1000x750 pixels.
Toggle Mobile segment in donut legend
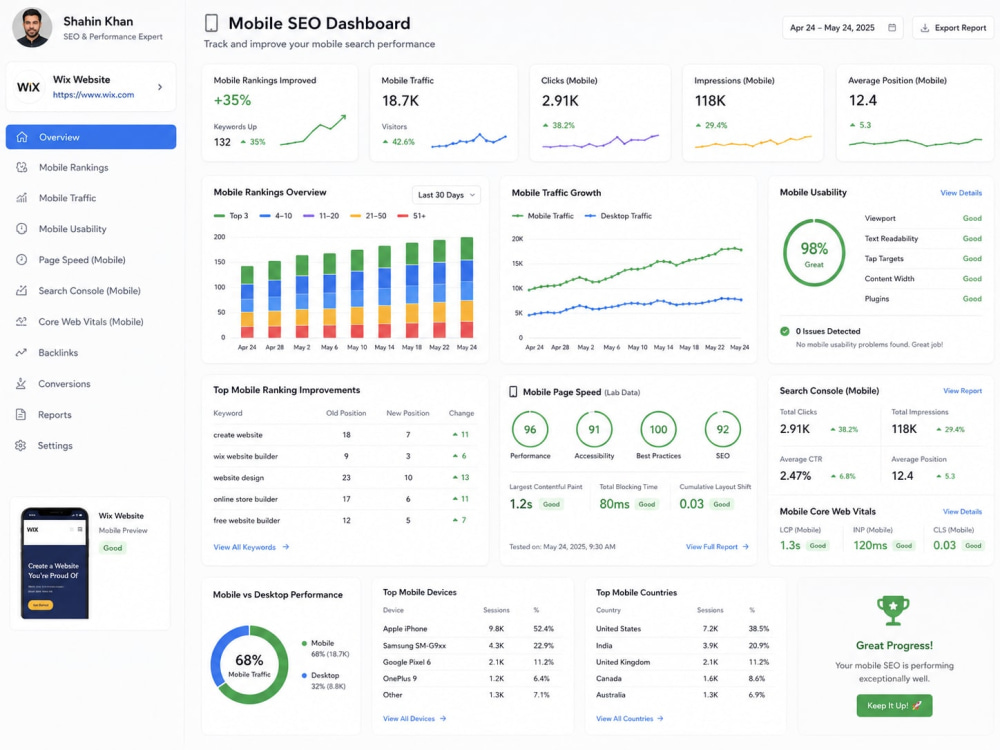tap(325, 648)
